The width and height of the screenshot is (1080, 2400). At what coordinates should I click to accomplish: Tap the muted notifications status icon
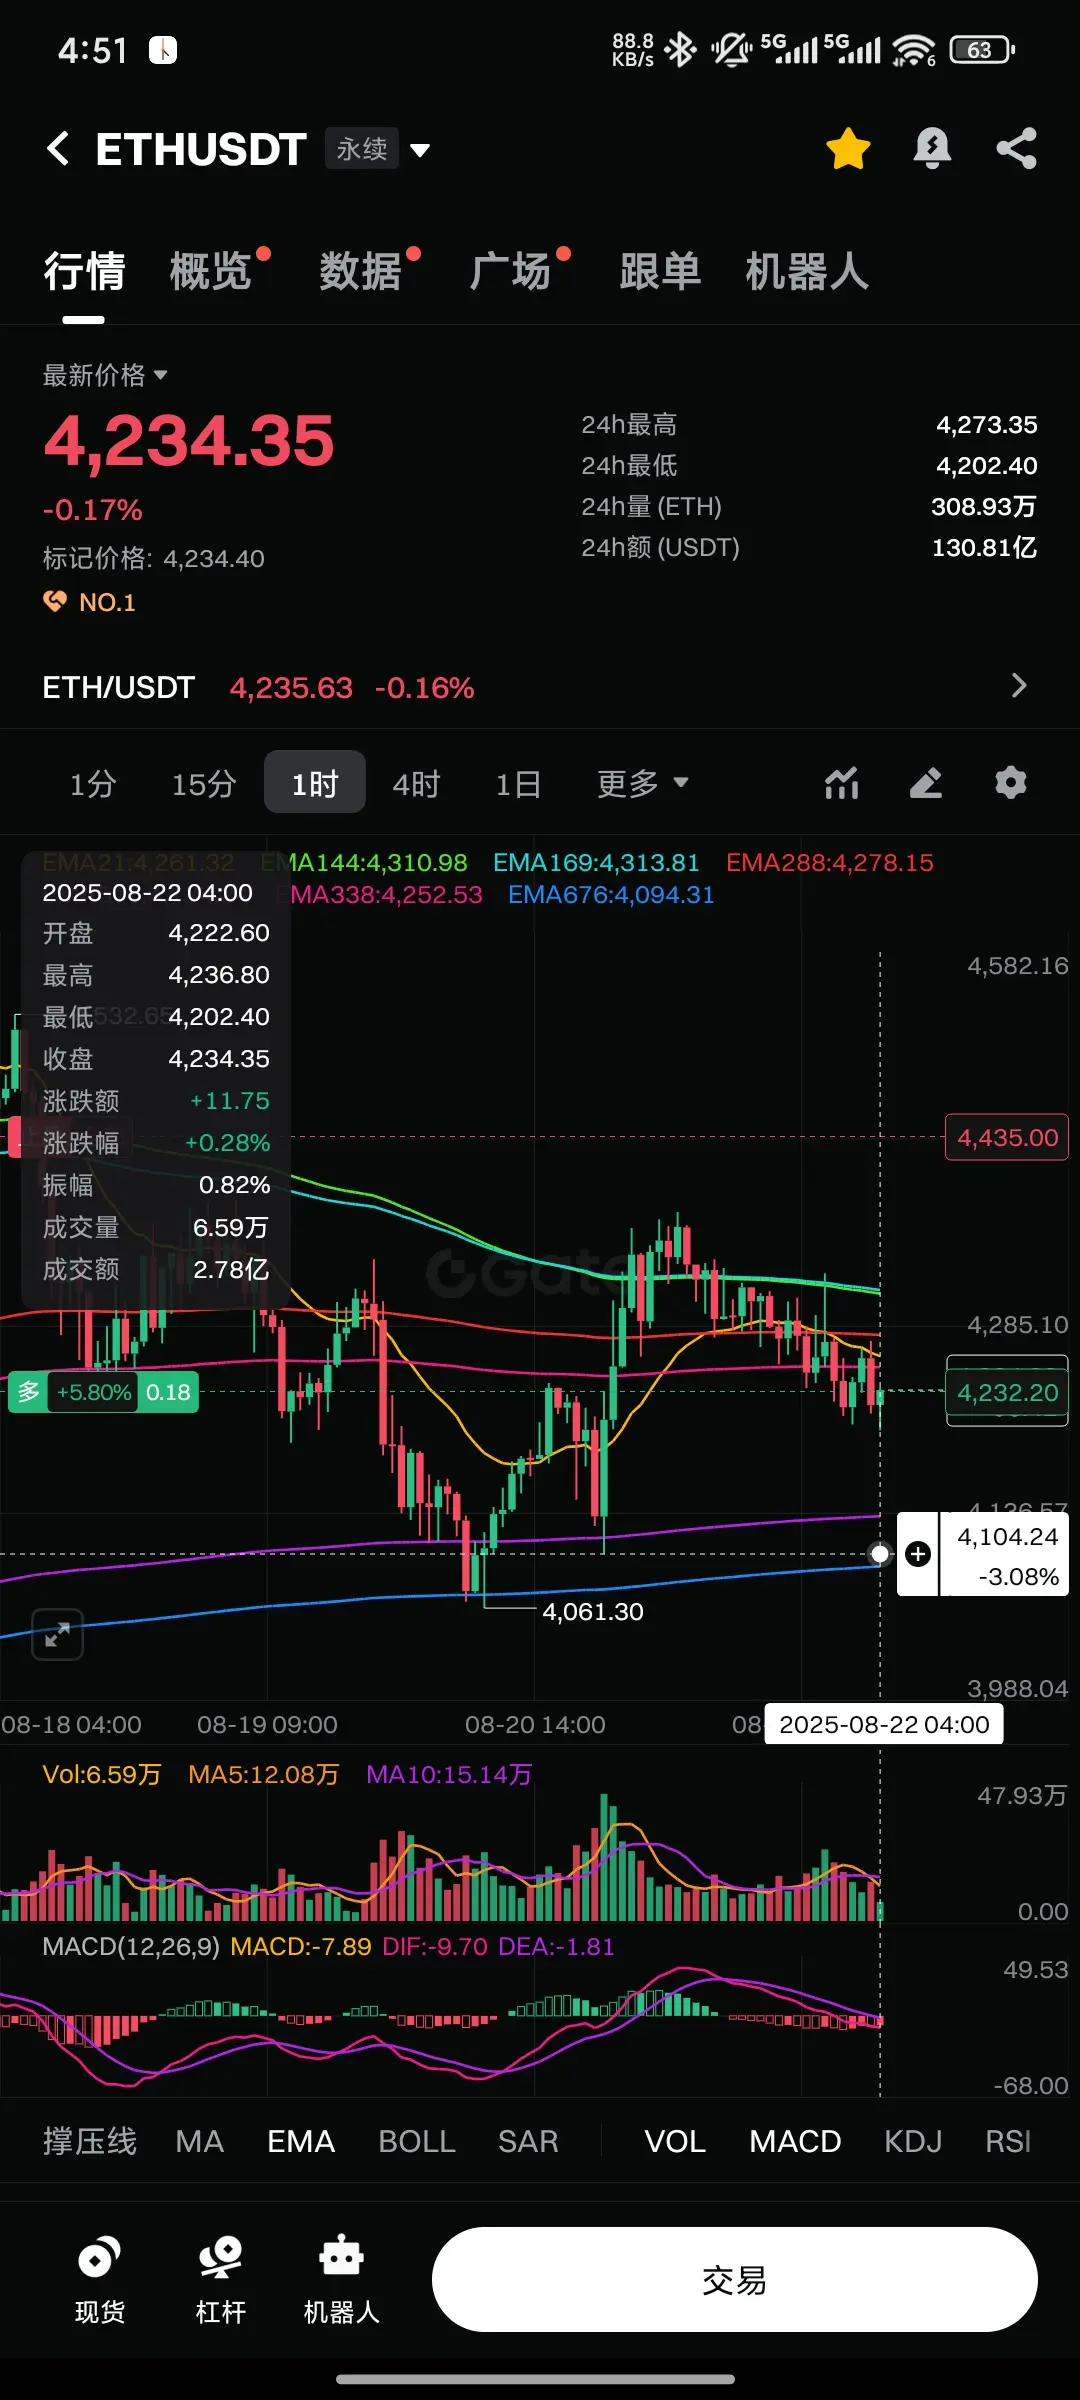click(x=731, y=49)
